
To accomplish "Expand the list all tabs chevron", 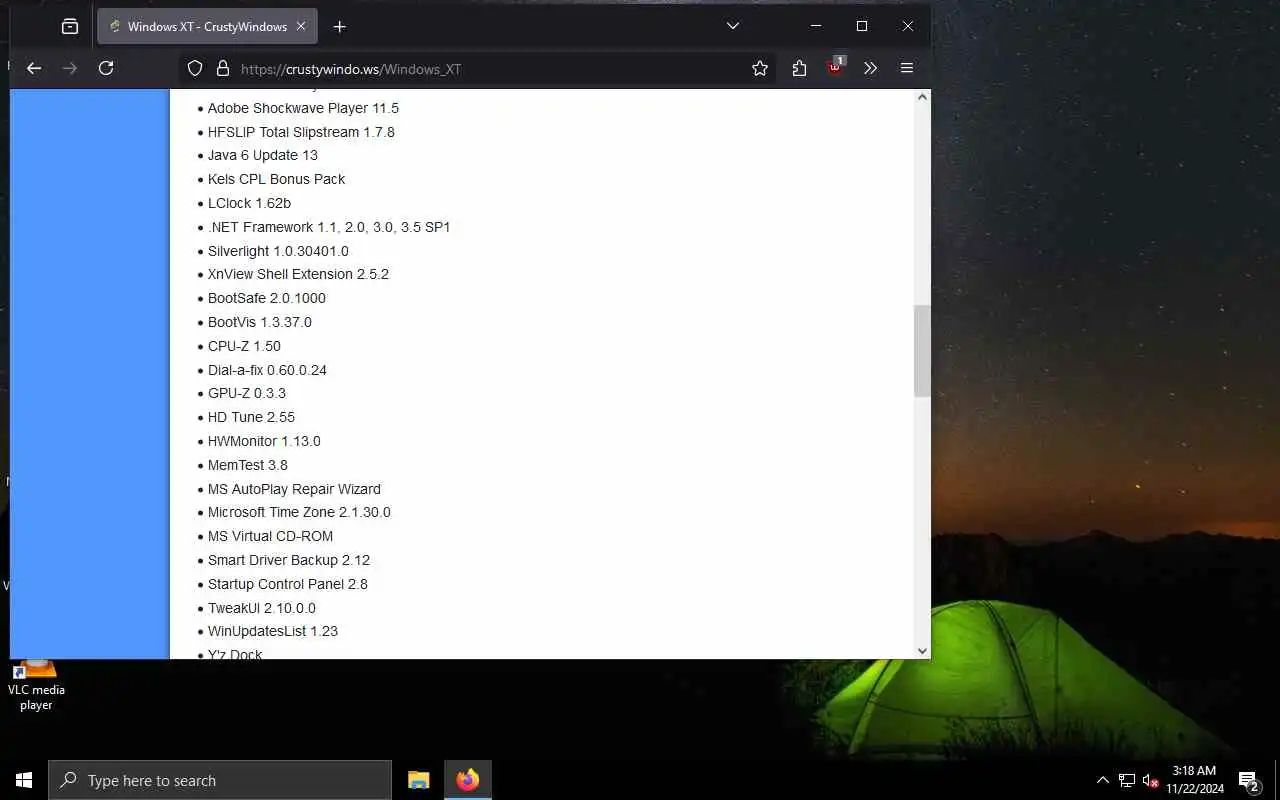I will [x=733, y=26].
